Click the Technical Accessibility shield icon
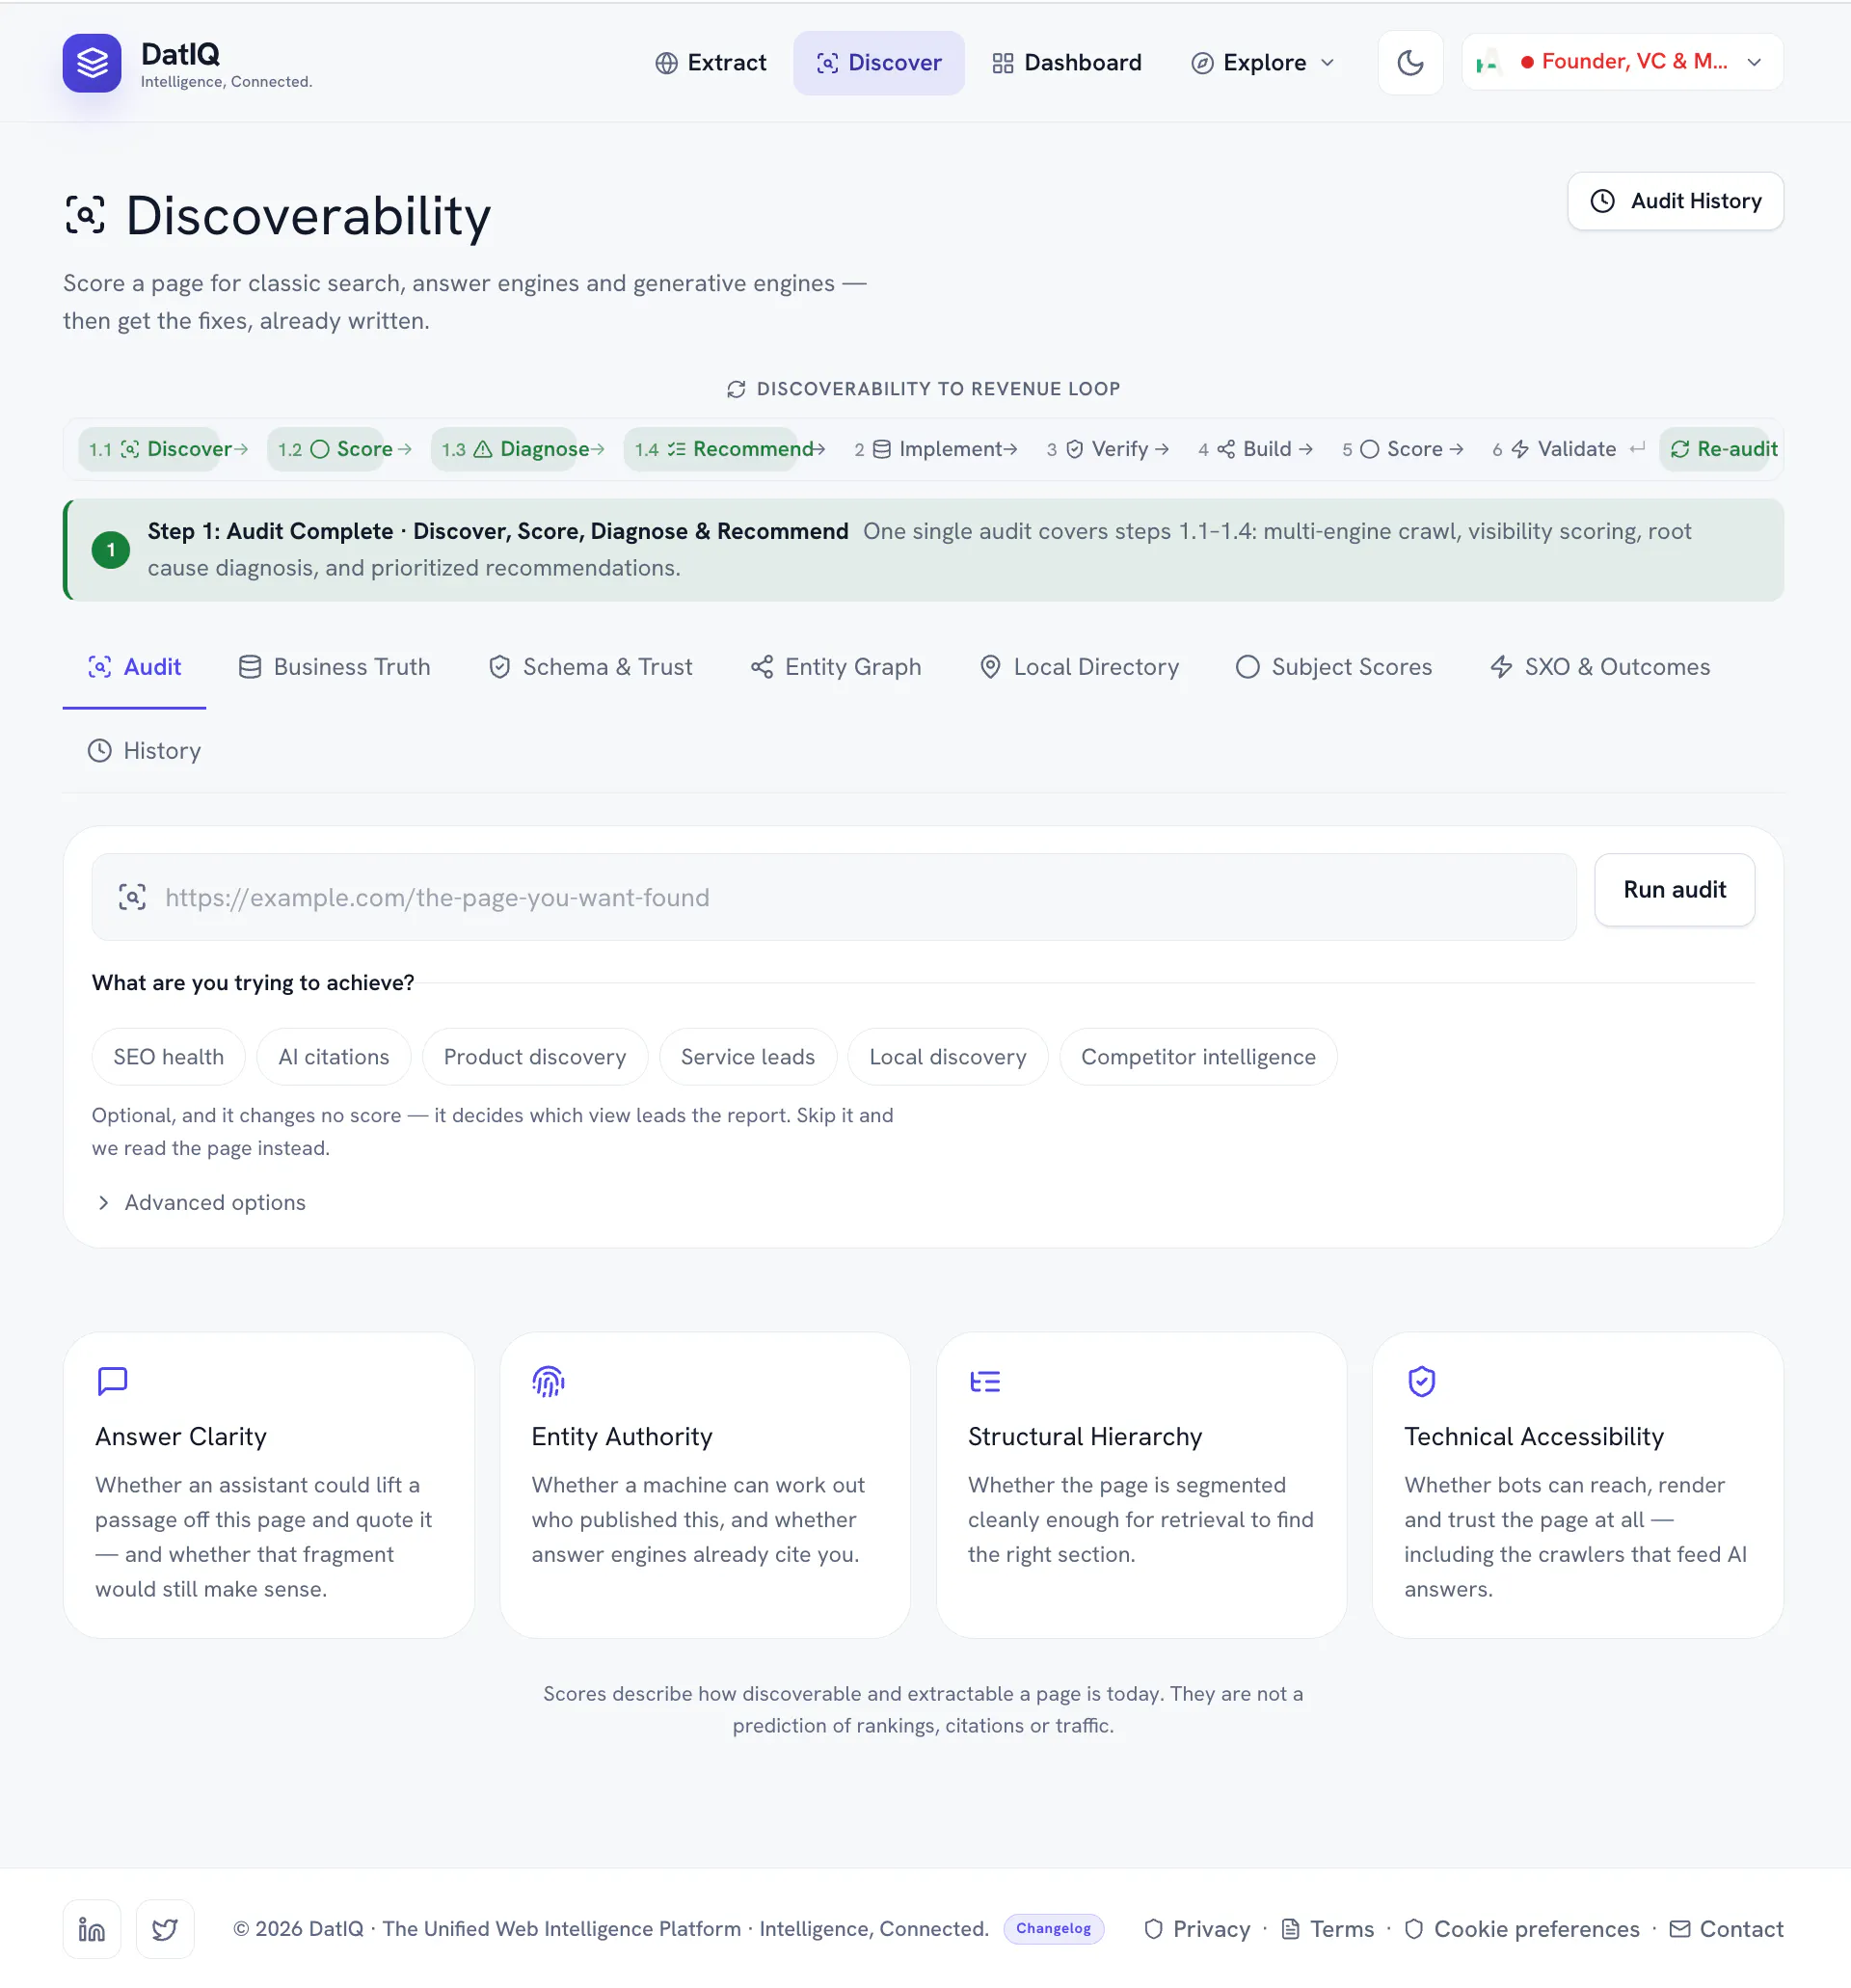Image resolution: width=1851 pixels, height=1988 pixels. click(1421, 1381)
